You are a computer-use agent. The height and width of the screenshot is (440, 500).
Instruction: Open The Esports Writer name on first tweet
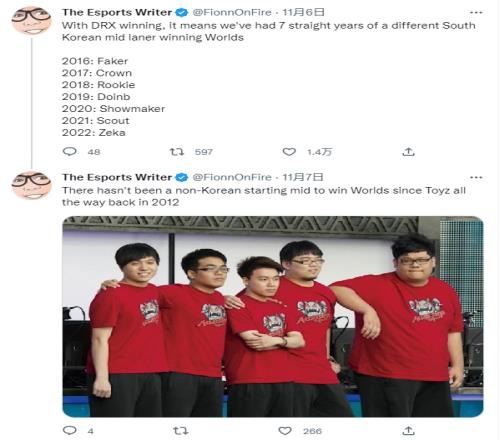(x=117, y=12)
